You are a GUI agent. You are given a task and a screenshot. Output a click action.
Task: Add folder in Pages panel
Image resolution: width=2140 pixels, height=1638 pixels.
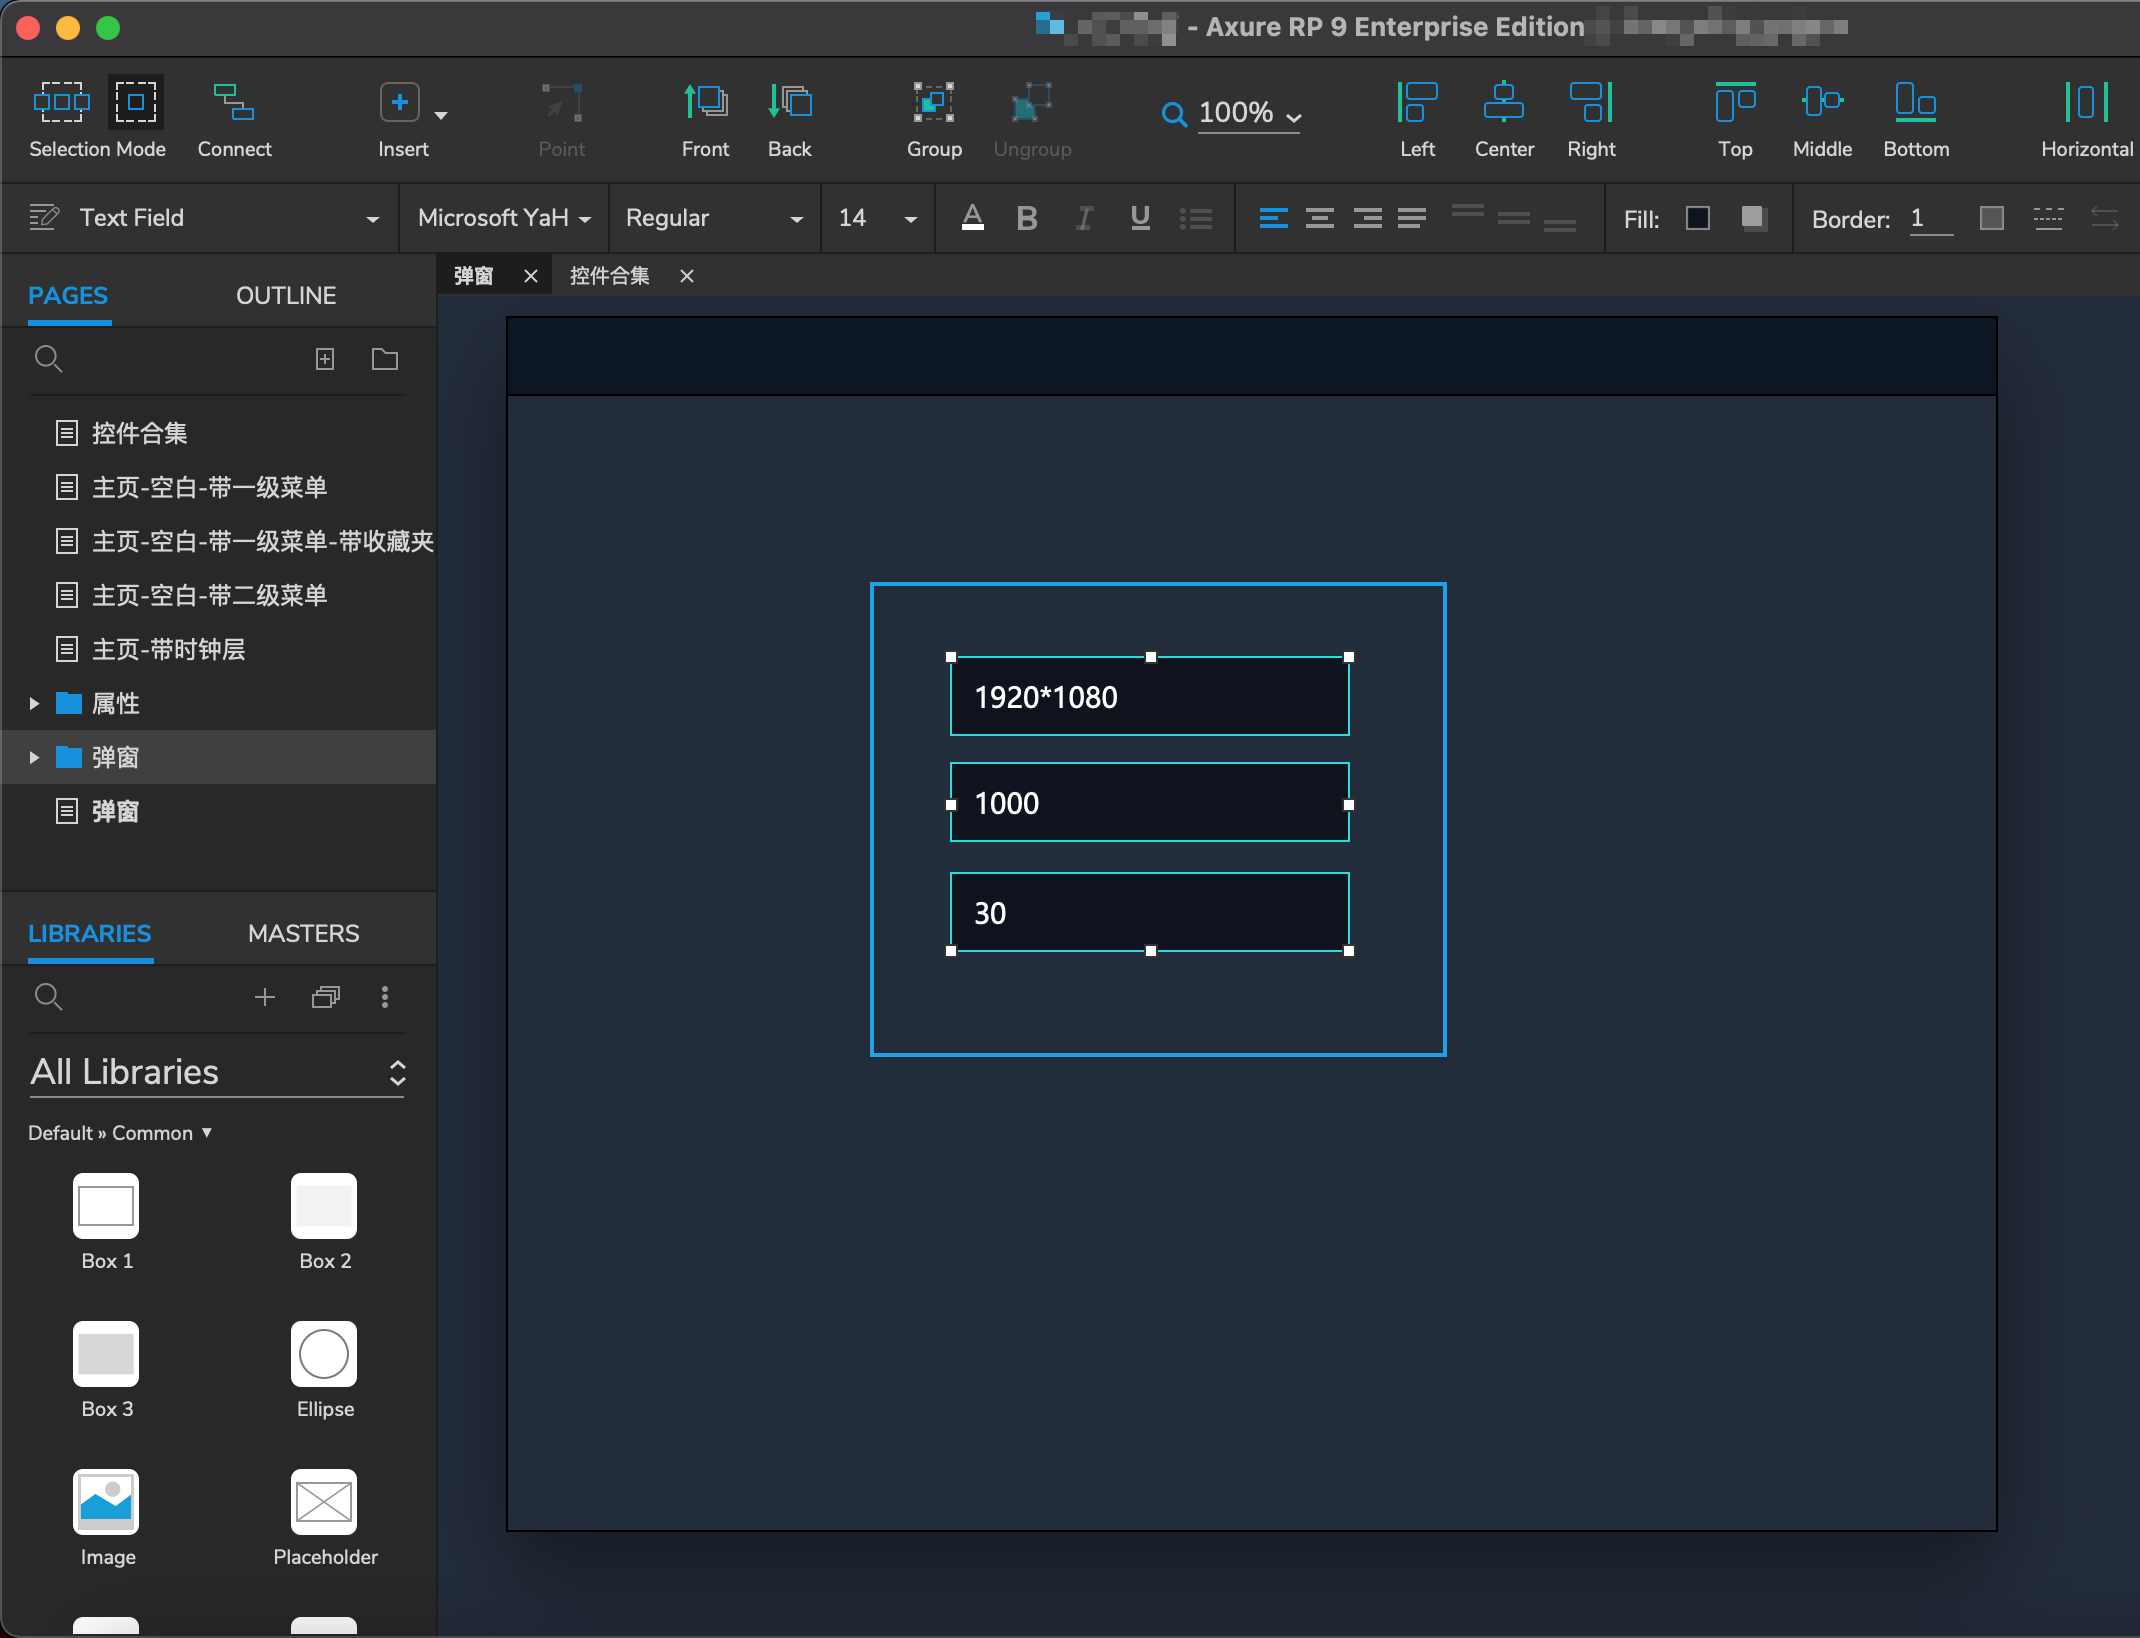(x=385, y=359)
